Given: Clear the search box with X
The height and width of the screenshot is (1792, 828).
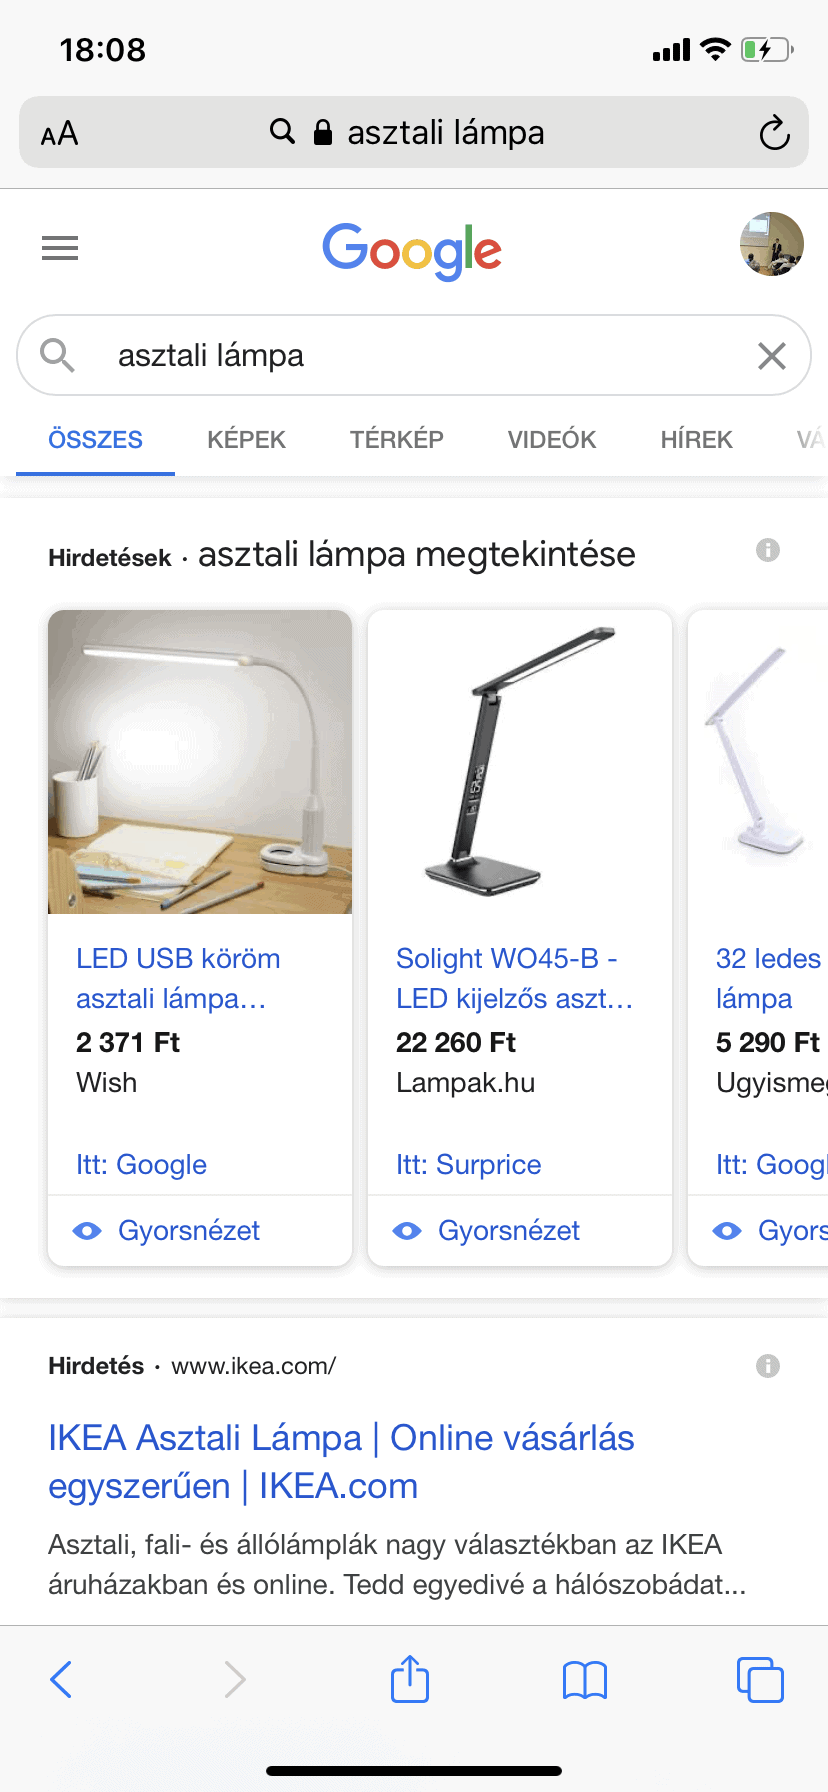Looking at the screenshot, I should [771, 356].
